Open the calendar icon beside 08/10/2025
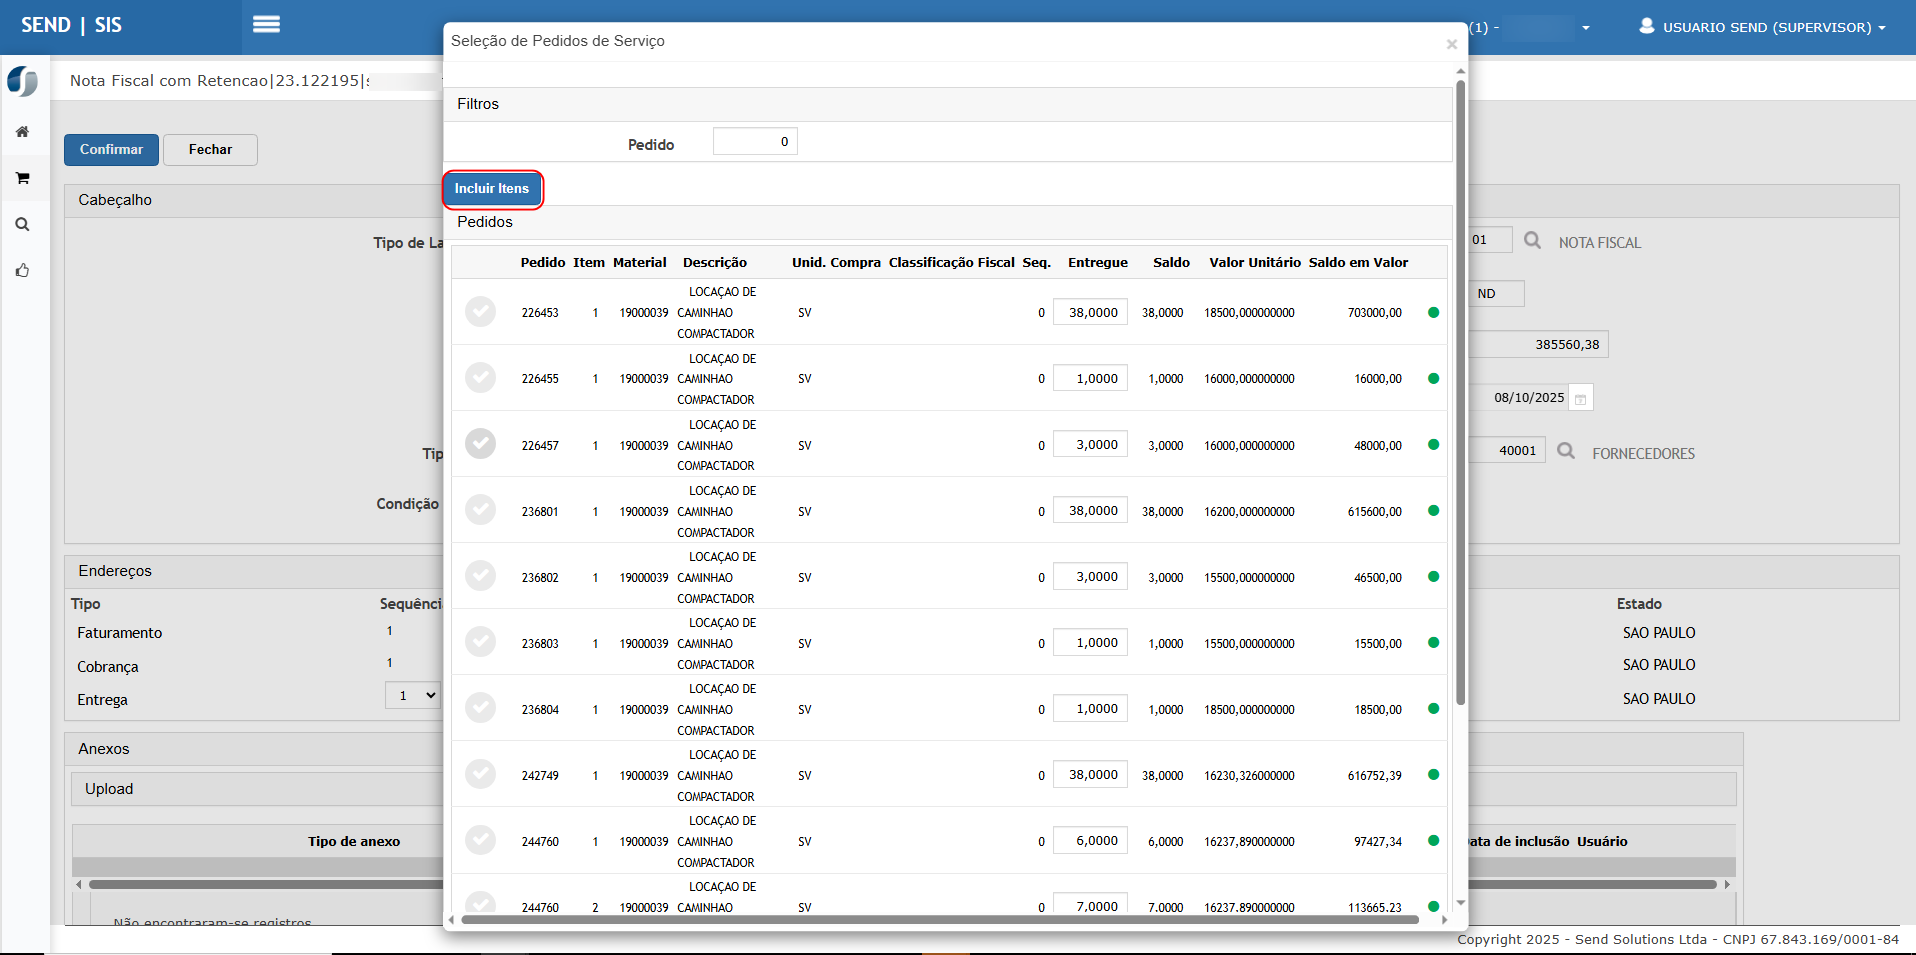 click(x=1581, y=399)
